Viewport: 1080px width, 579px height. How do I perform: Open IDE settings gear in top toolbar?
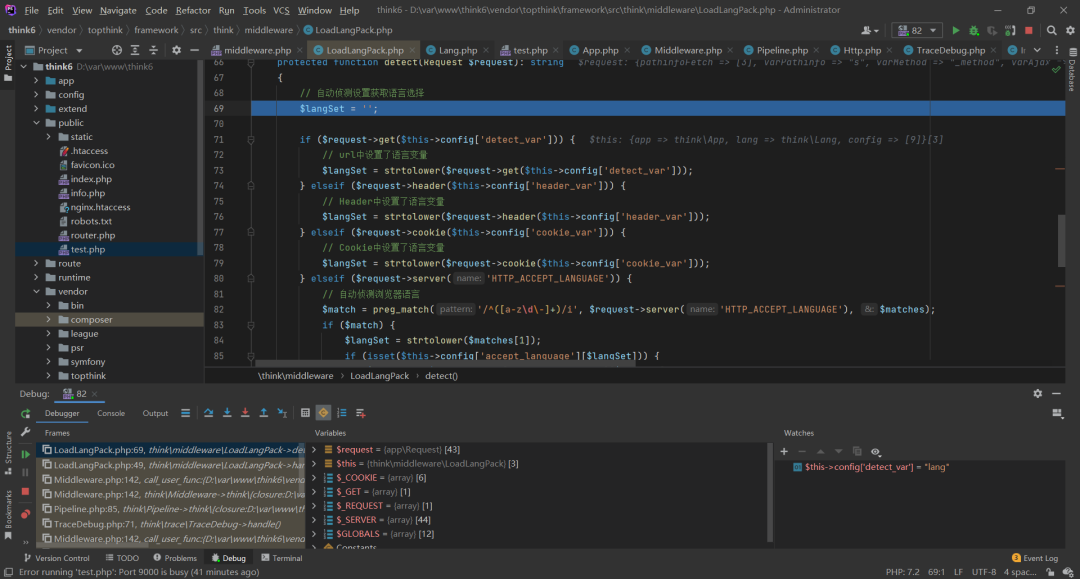1070,30
